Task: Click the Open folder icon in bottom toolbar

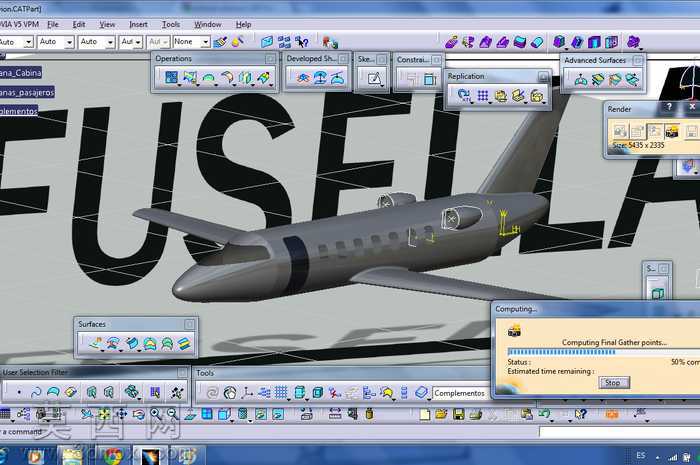Action: [441, 414]
